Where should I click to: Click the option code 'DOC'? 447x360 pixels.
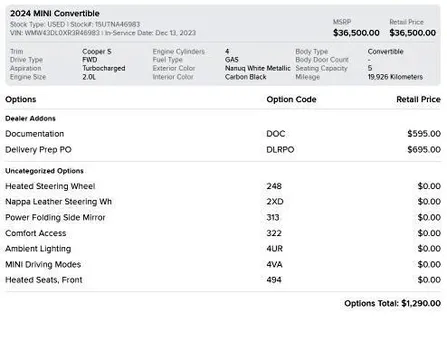click(x=276, y=134)
